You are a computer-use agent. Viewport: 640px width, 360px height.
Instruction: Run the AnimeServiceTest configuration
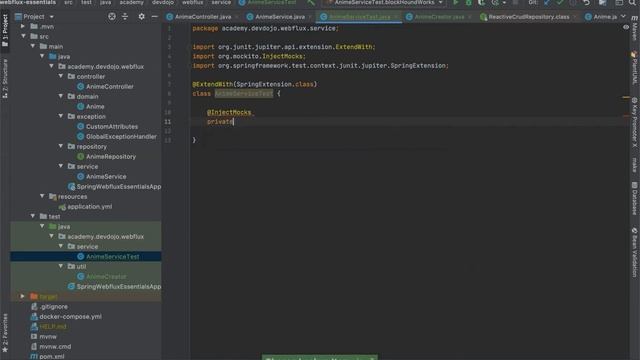click(456, 3)
